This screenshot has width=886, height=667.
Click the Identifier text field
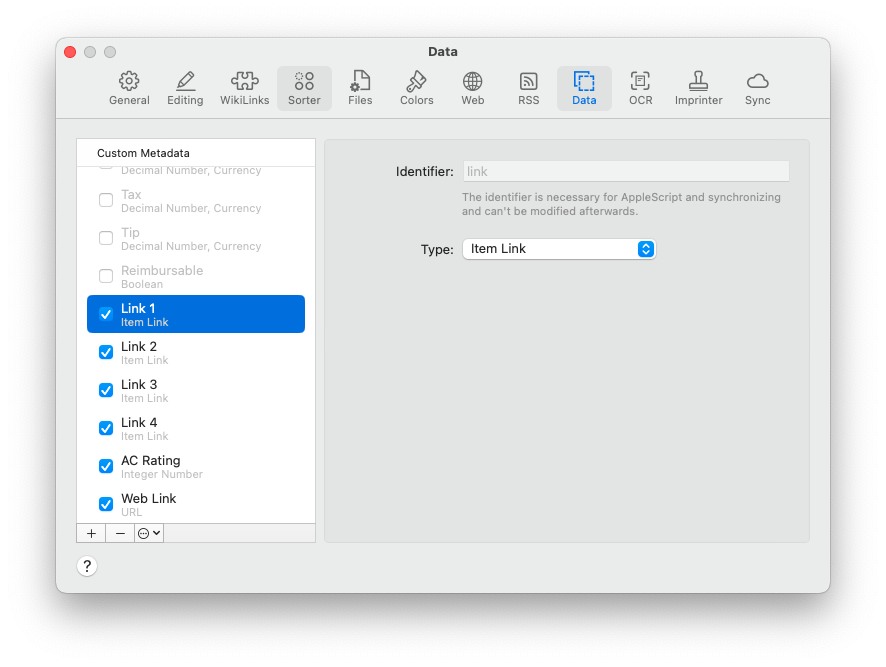[x=626, y=171]
